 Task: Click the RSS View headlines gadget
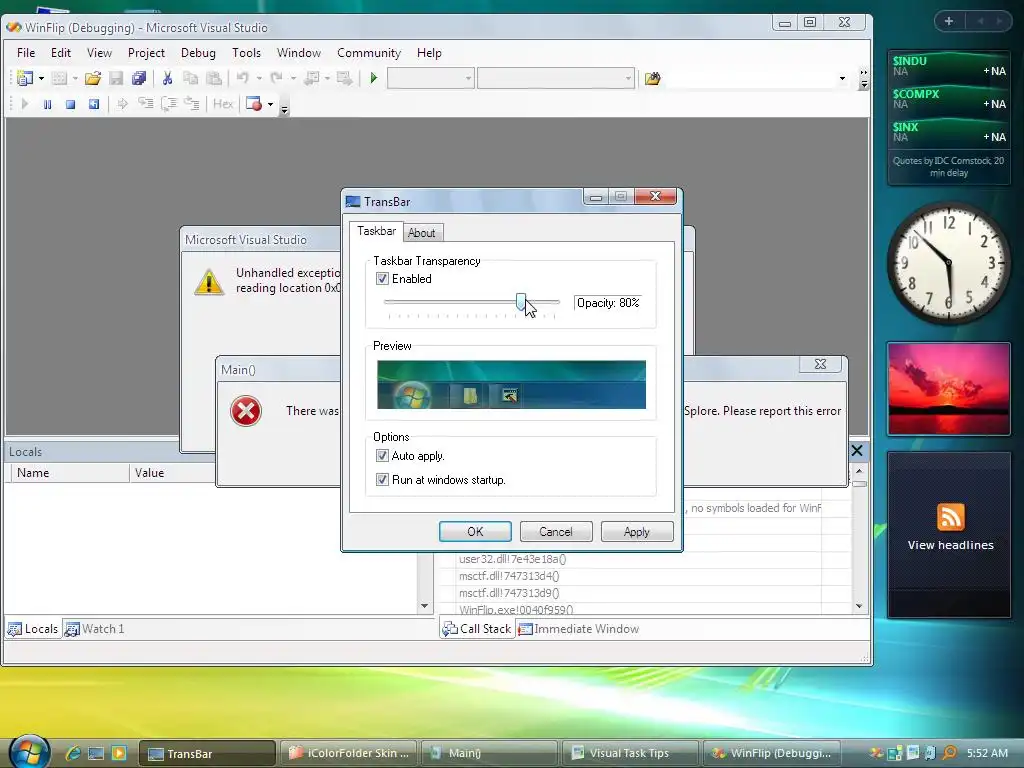pos(949,534)
